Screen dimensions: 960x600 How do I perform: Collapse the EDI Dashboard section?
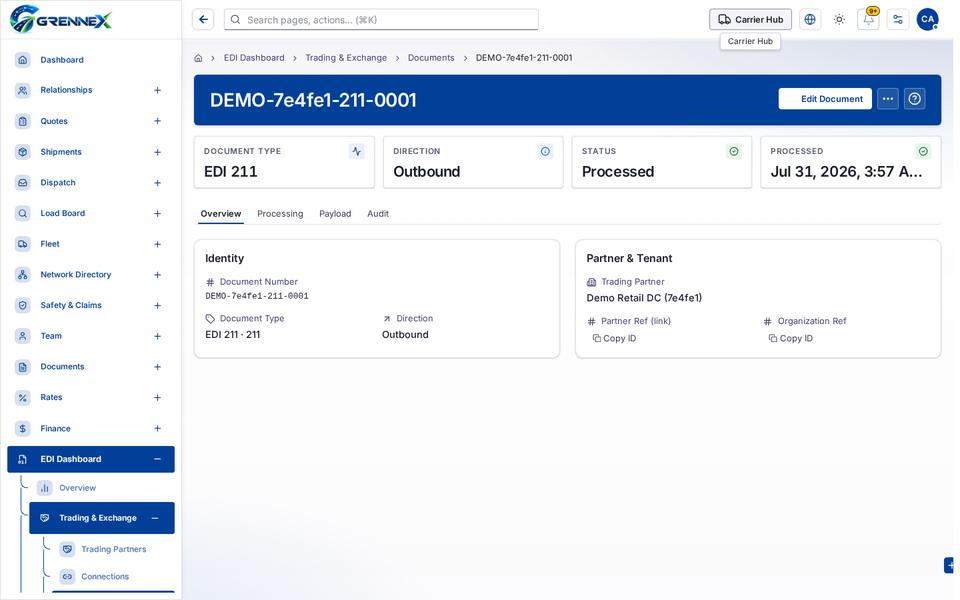[157, 459]
